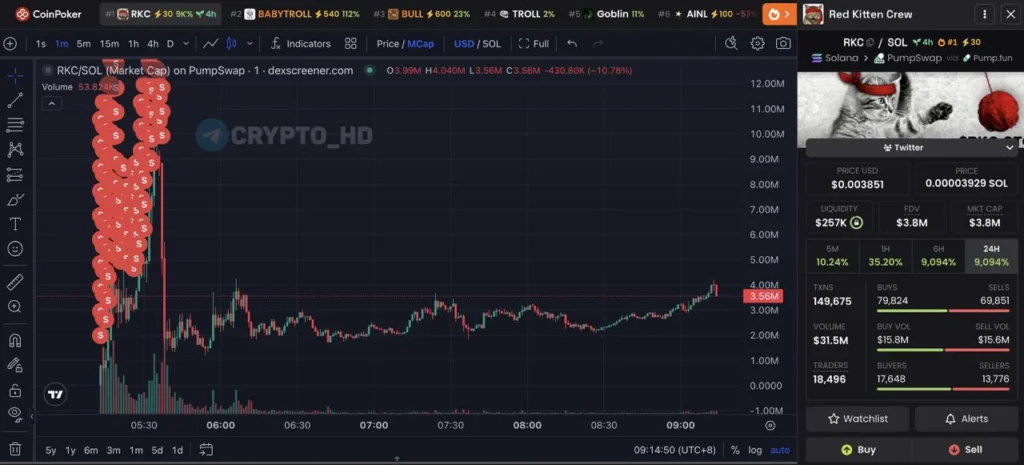The width and height of the screenshot is (1024, 465).
Task: Select the pattern drawing tool
Action: (x=16, y=150)
